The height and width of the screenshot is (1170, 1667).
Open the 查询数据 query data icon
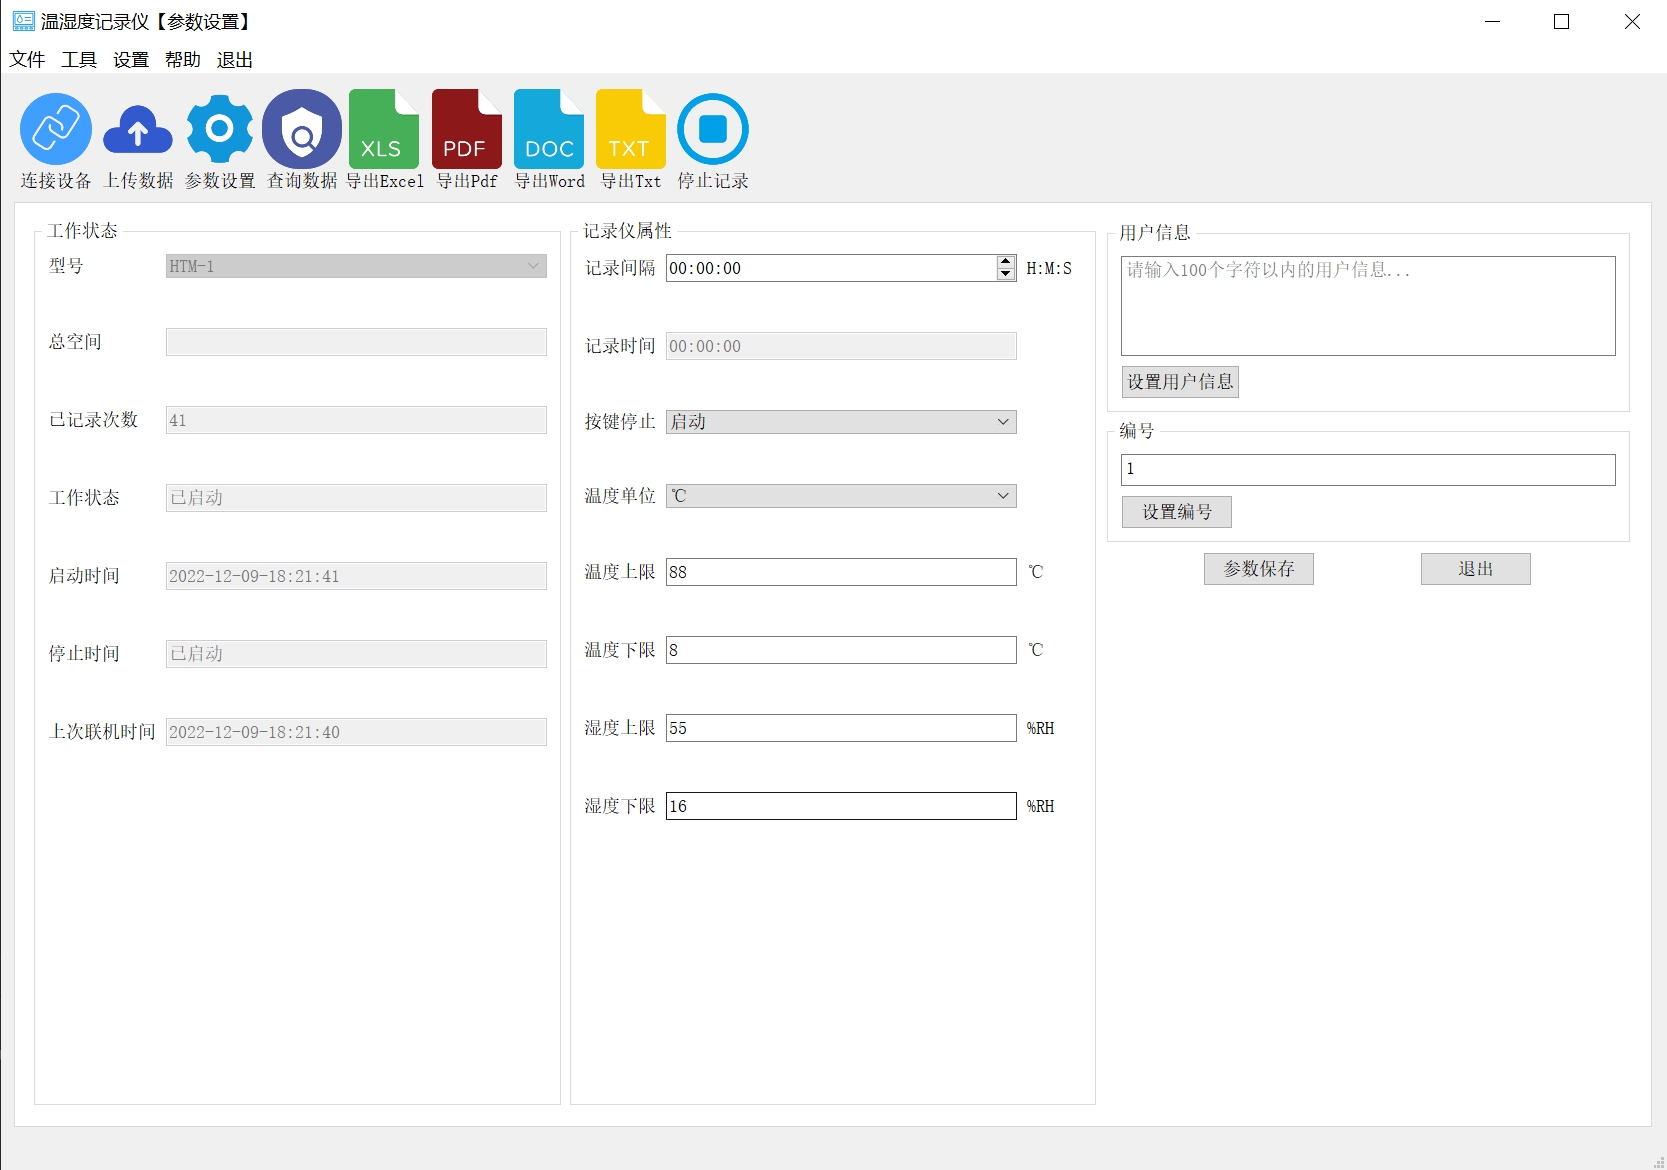click(302, 129)
